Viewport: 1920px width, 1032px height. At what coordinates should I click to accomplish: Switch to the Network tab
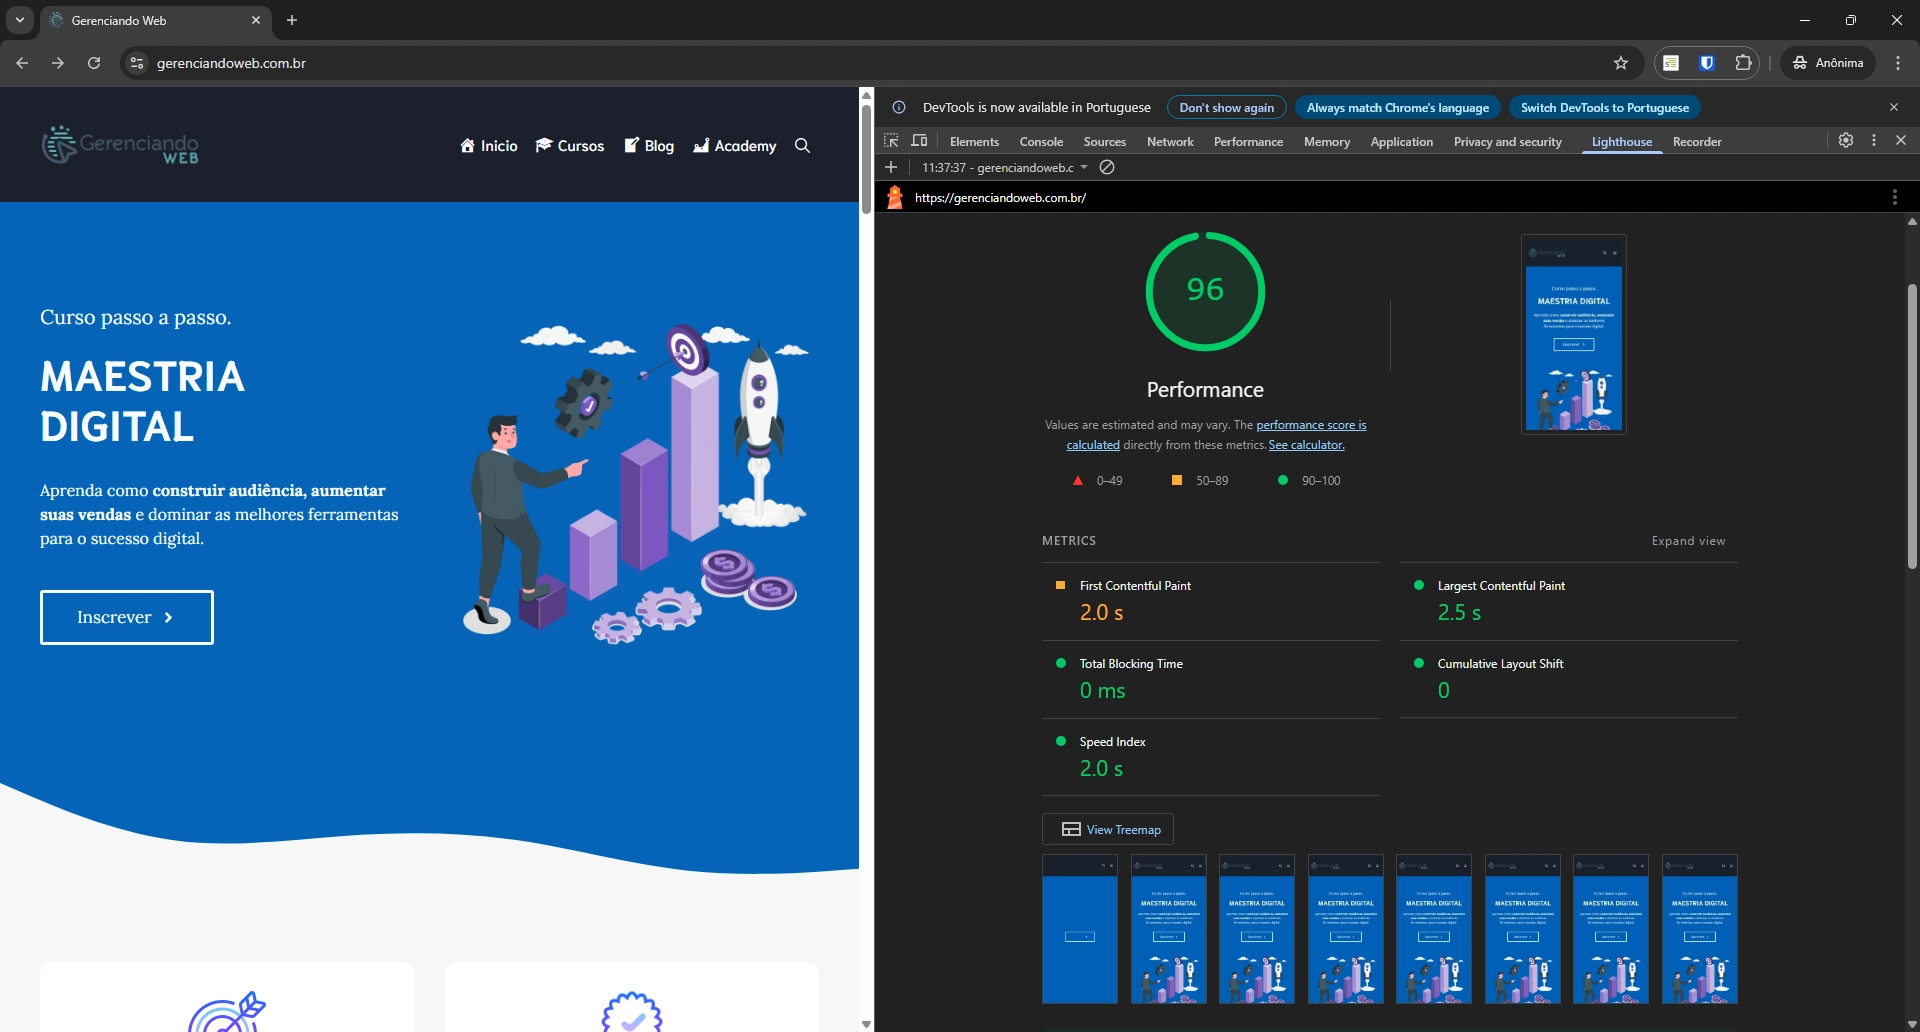pos(1170,142)
